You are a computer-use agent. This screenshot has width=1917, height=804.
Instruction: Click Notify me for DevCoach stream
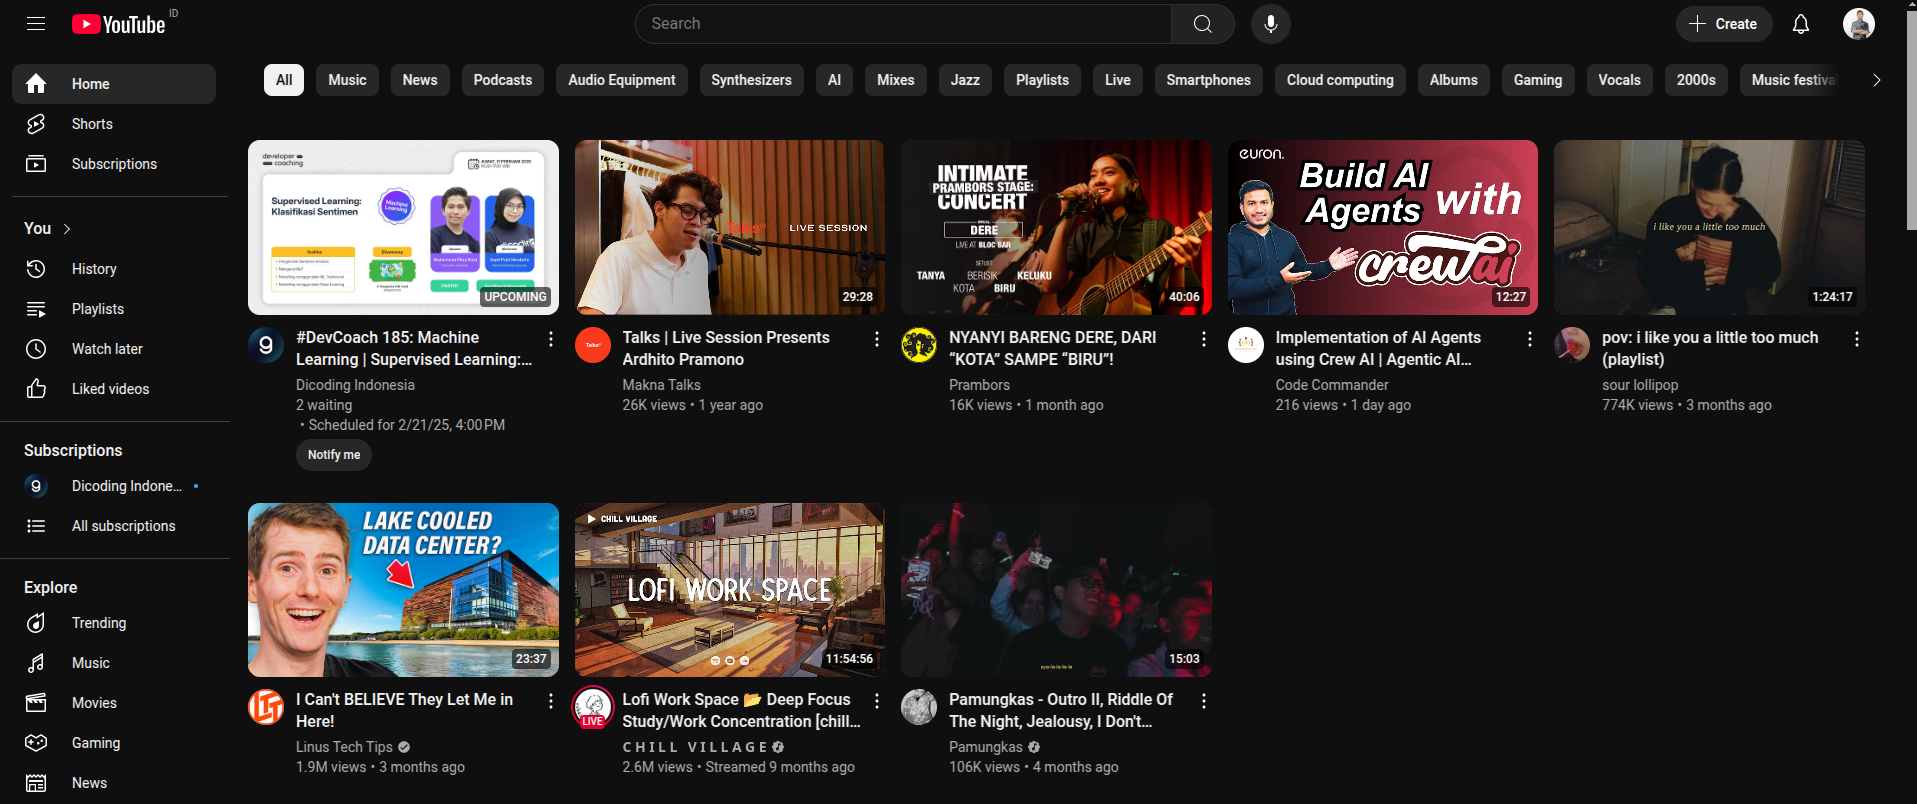[334, 455]
